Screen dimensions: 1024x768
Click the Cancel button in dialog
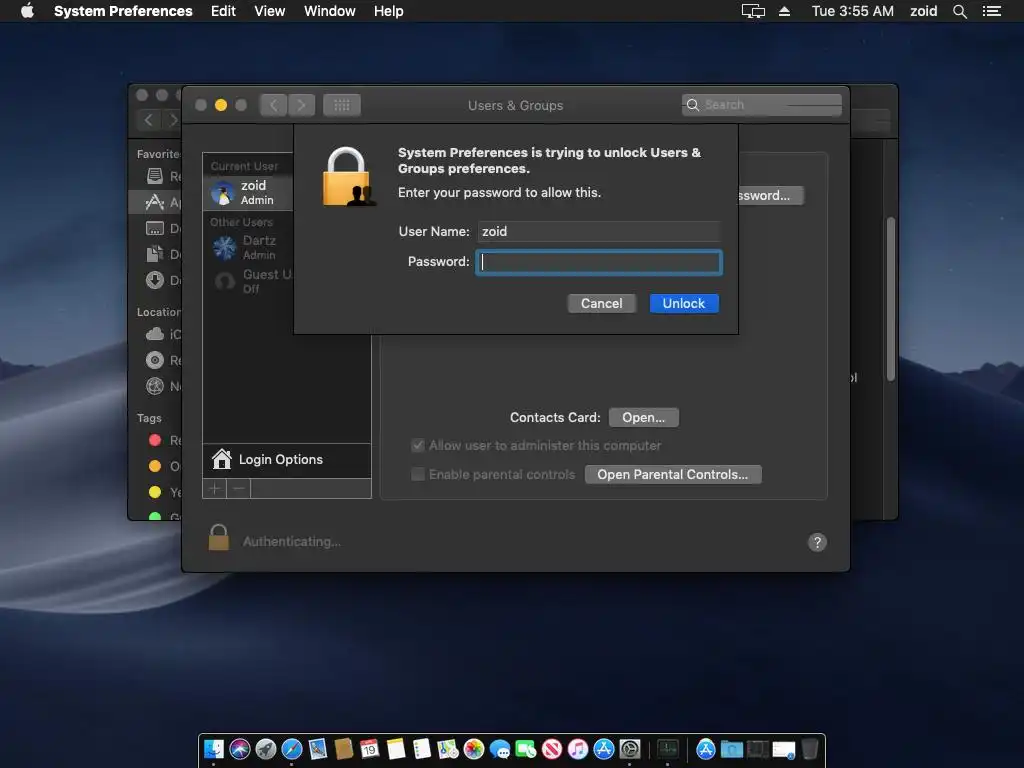pos(601,304)
